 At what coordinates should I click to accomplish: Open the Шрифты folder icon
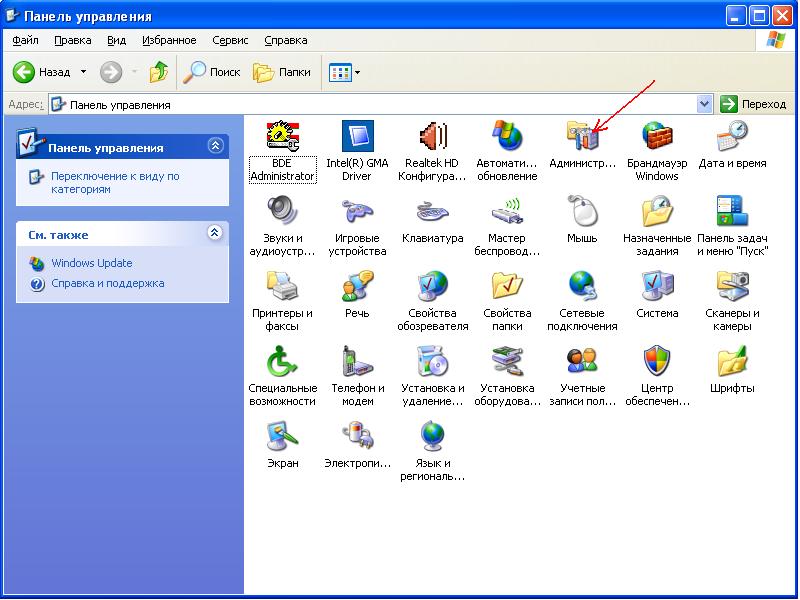point(732,362)
